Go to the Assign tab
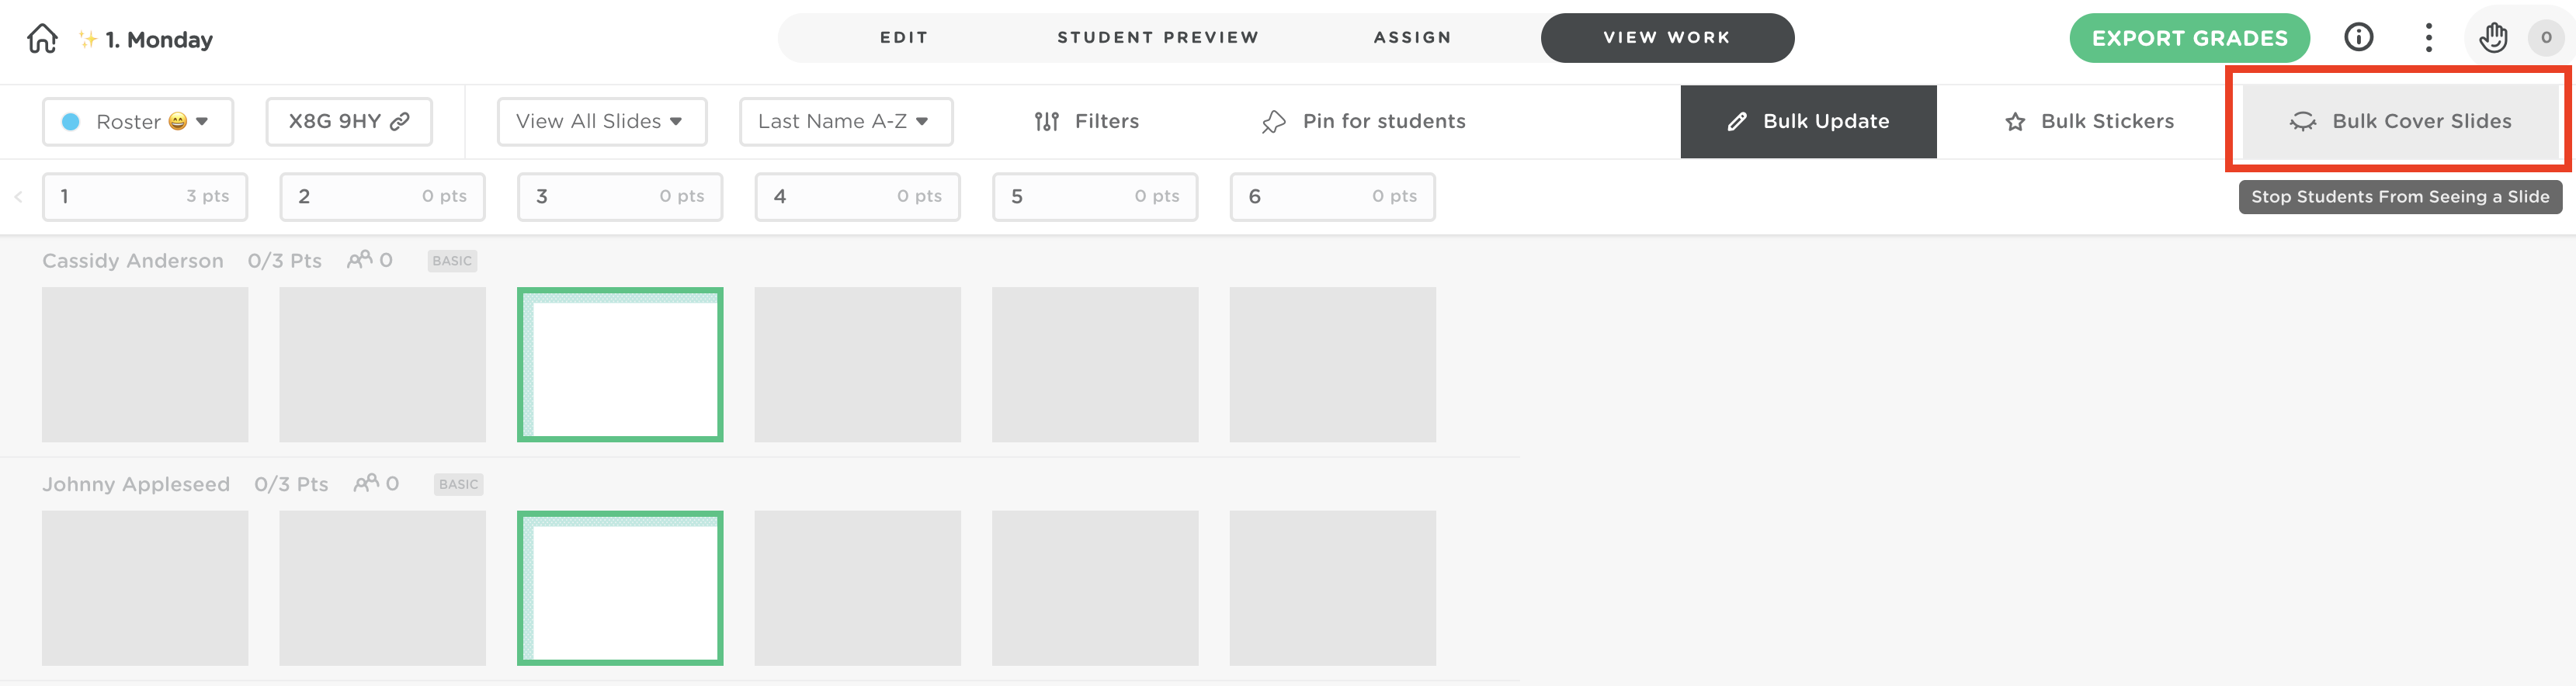The image size is (2576, 686). point(1411,38)
